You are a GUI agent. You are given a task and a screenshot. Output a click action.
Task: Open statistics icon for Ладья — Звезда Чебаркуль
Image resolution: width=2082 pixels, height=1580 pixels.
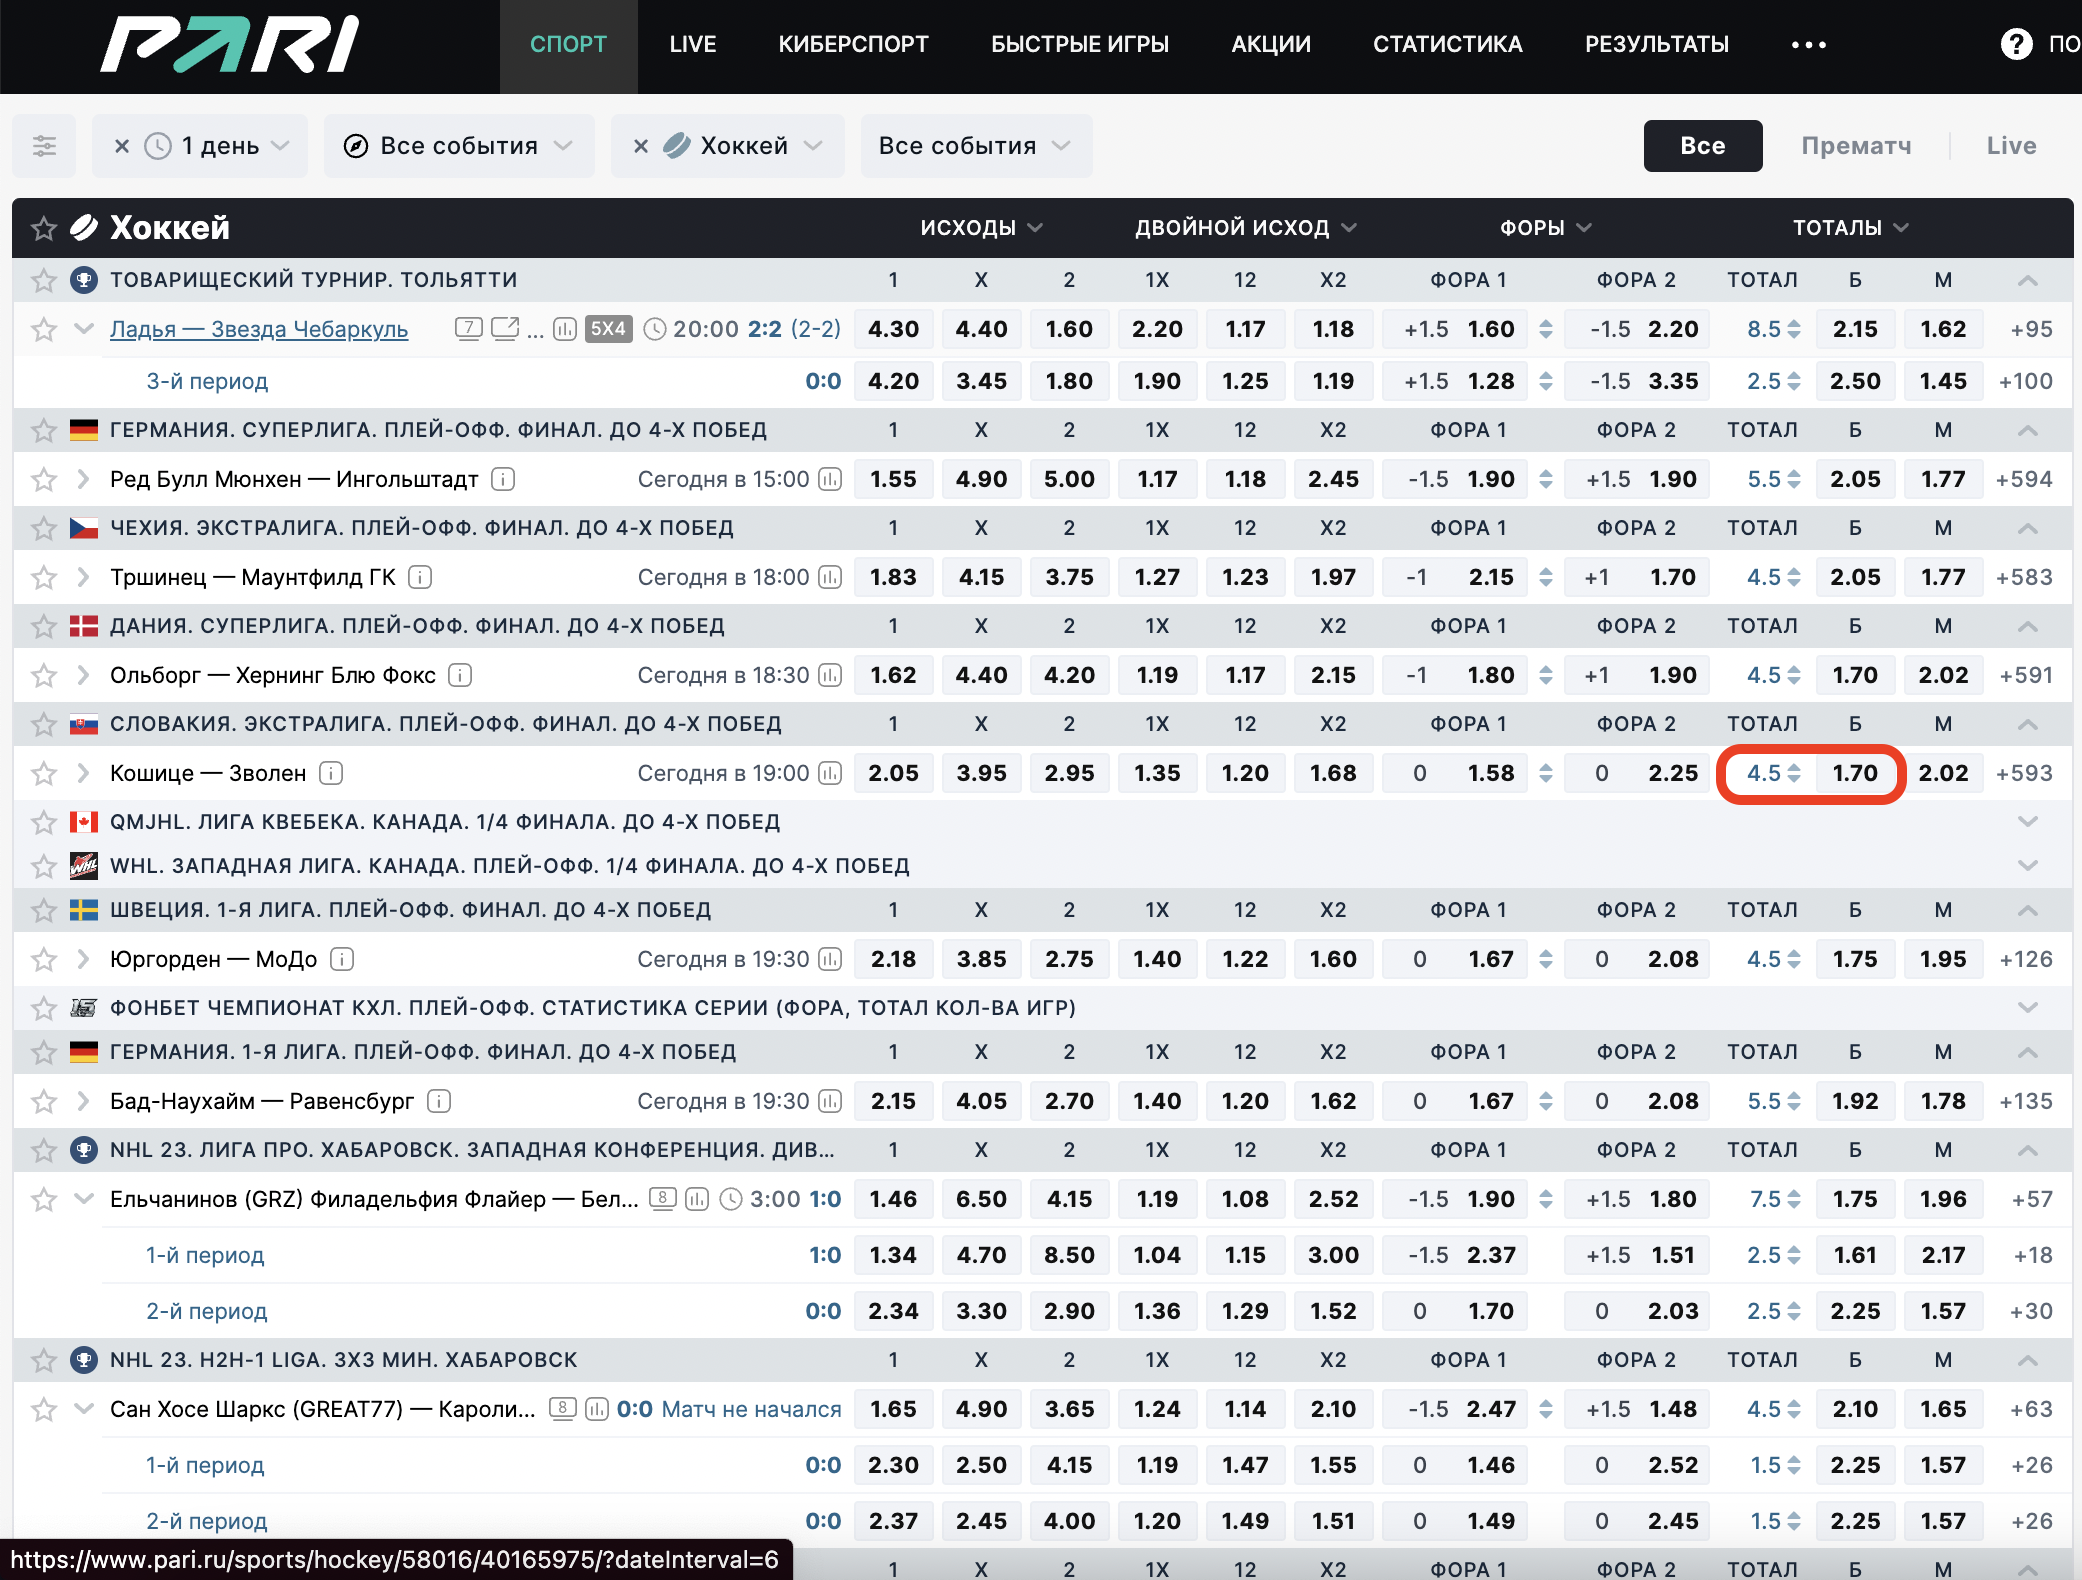[565, 329]
